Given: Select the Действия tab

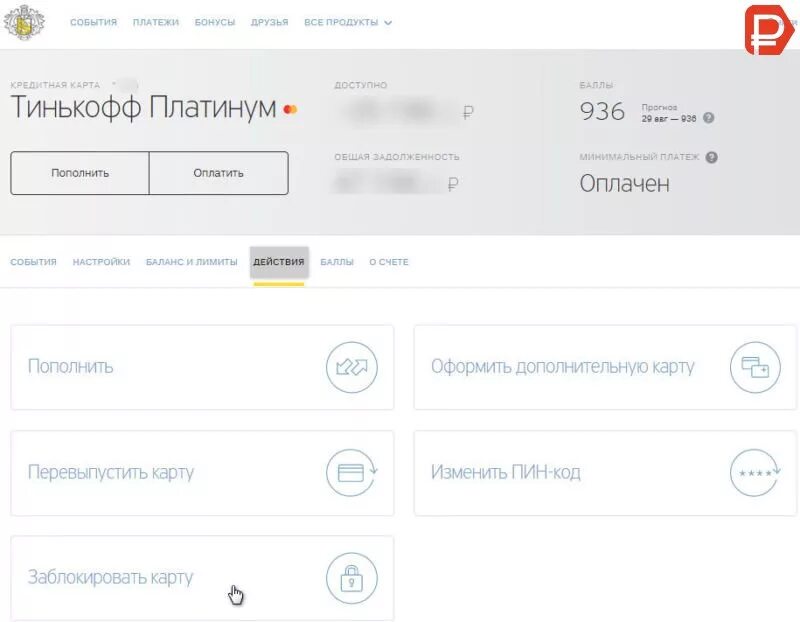Looking at the screenshot, I should click(x=279, y=262).
